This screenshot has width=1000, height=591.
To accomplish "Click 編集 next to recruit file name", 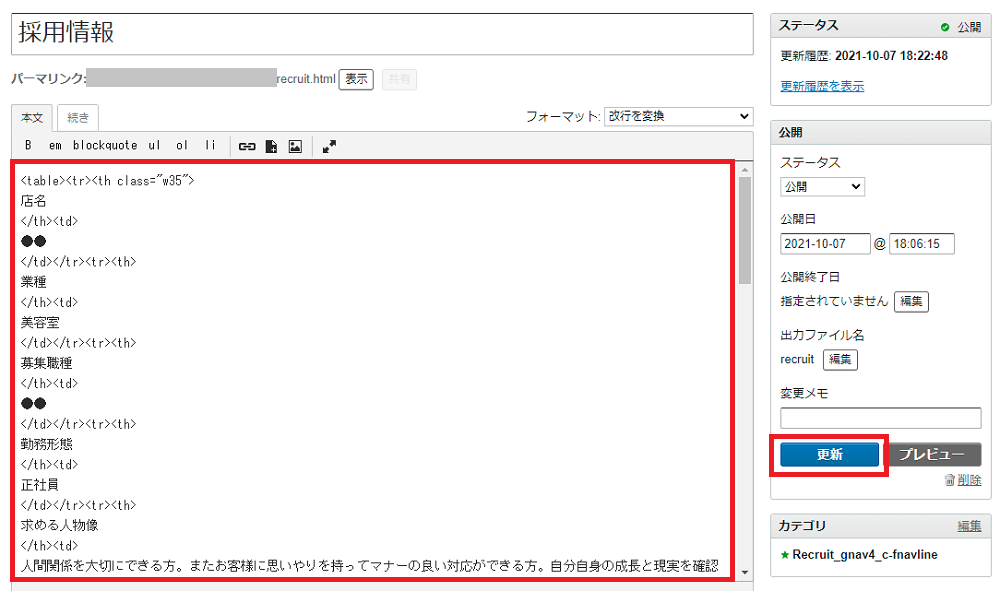I will [840, 360].
